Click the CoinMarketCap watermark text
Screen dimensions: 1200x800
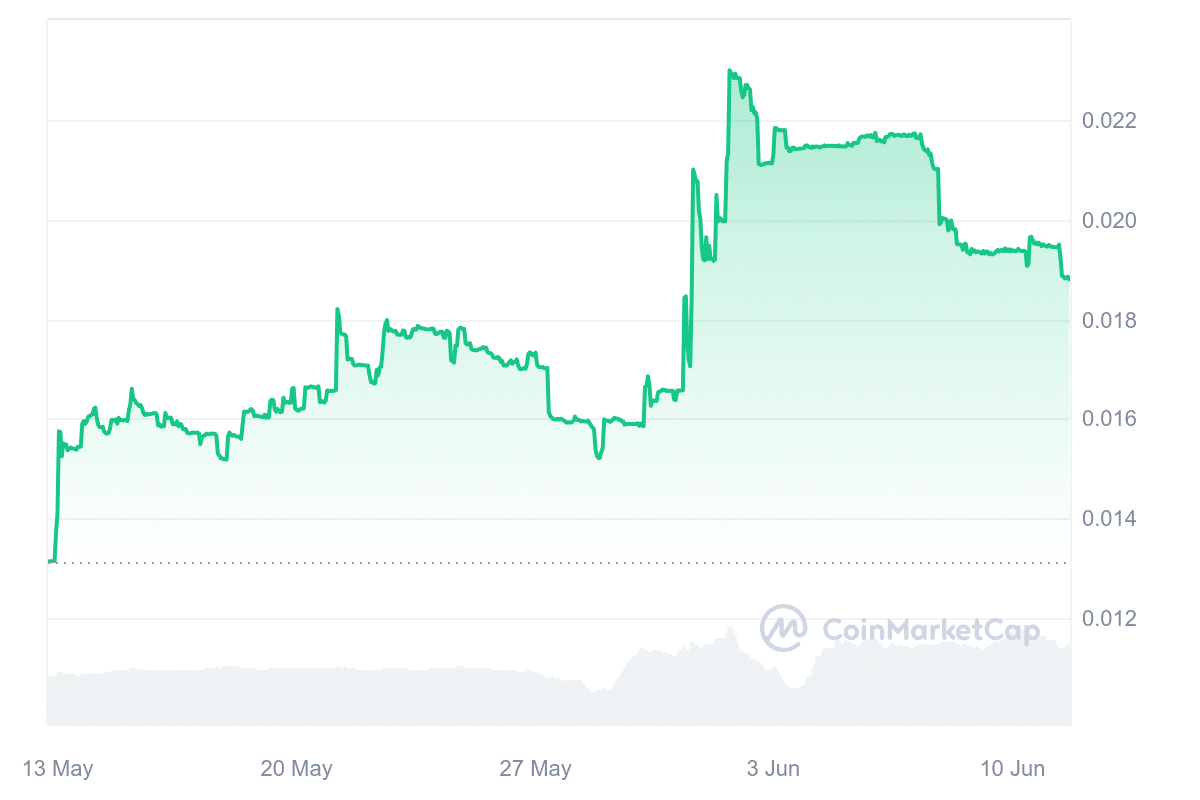point(930,629)
